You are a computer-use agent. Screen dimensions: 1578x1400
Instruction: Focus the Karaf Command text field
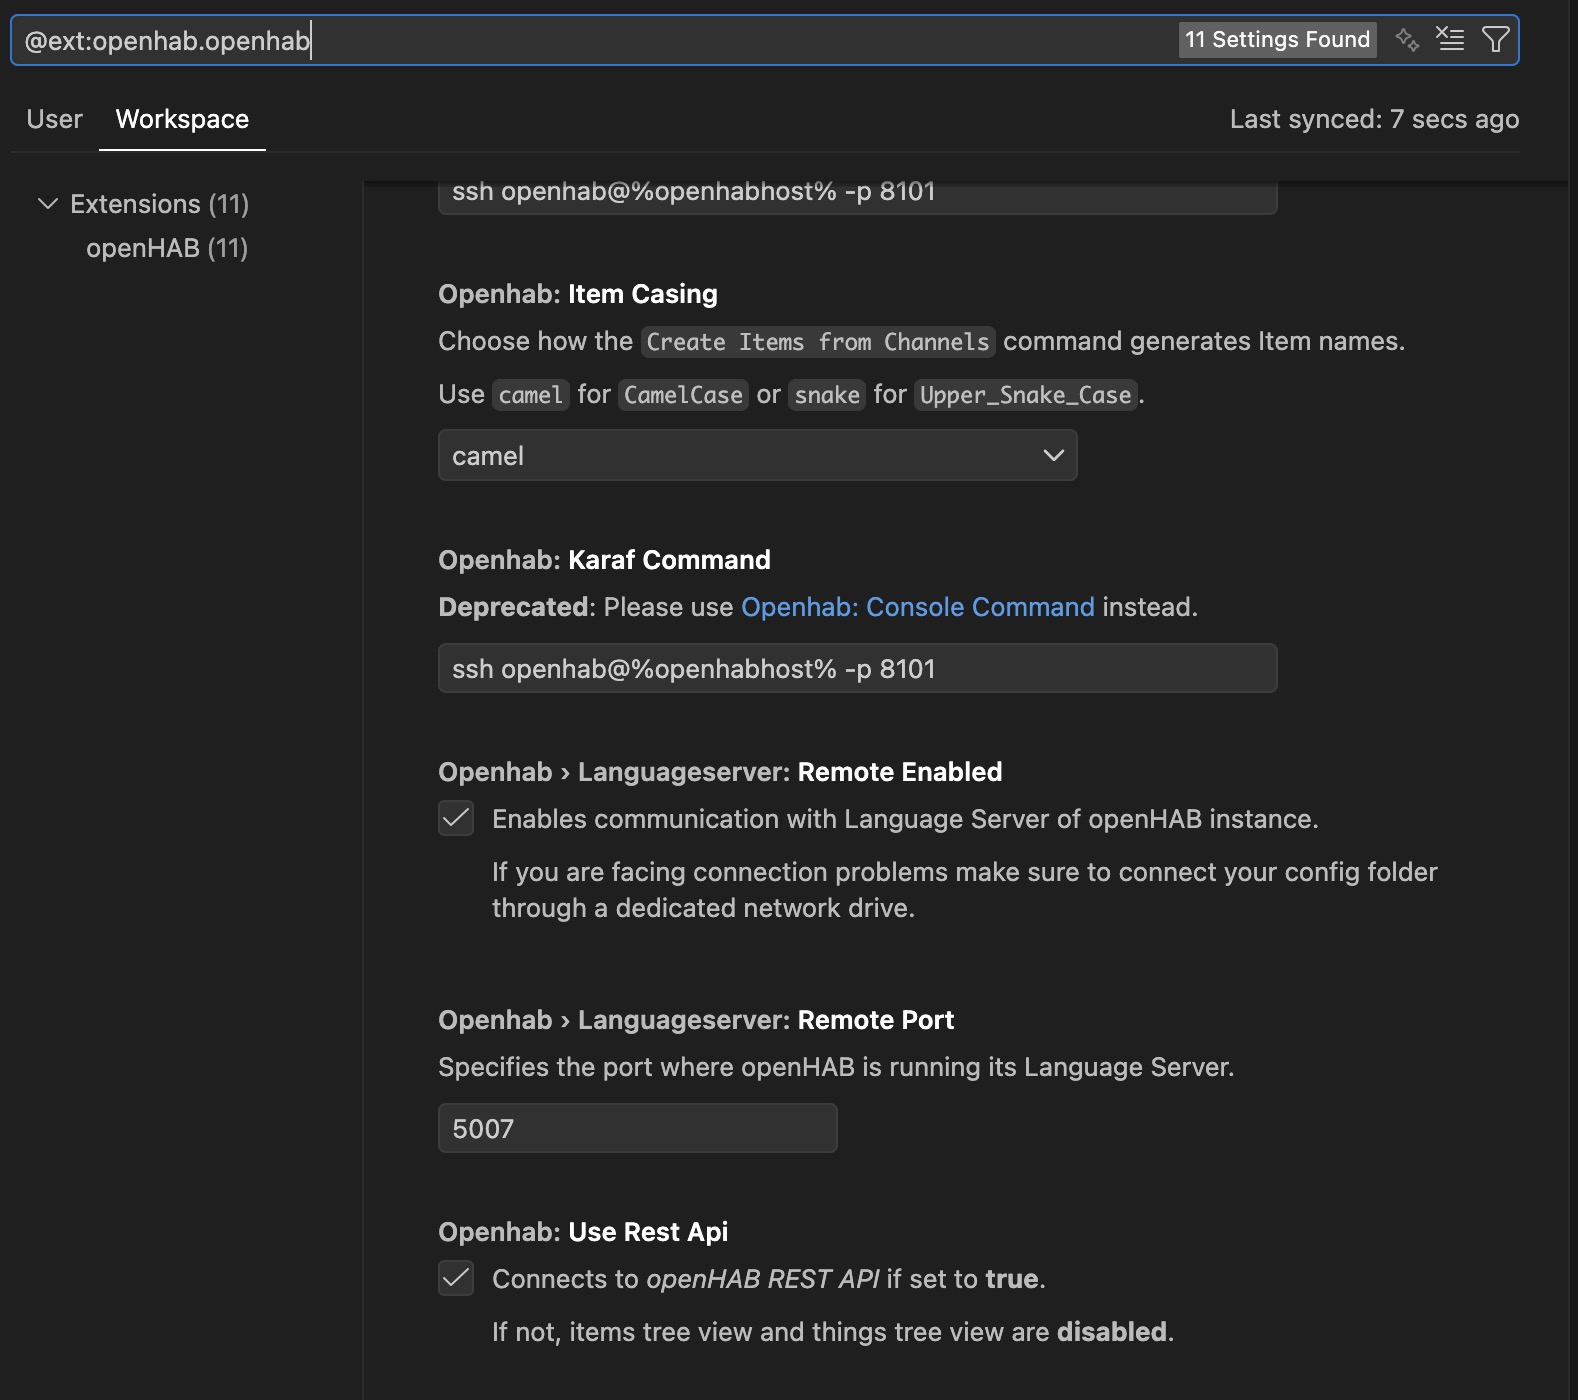(857, 669)
